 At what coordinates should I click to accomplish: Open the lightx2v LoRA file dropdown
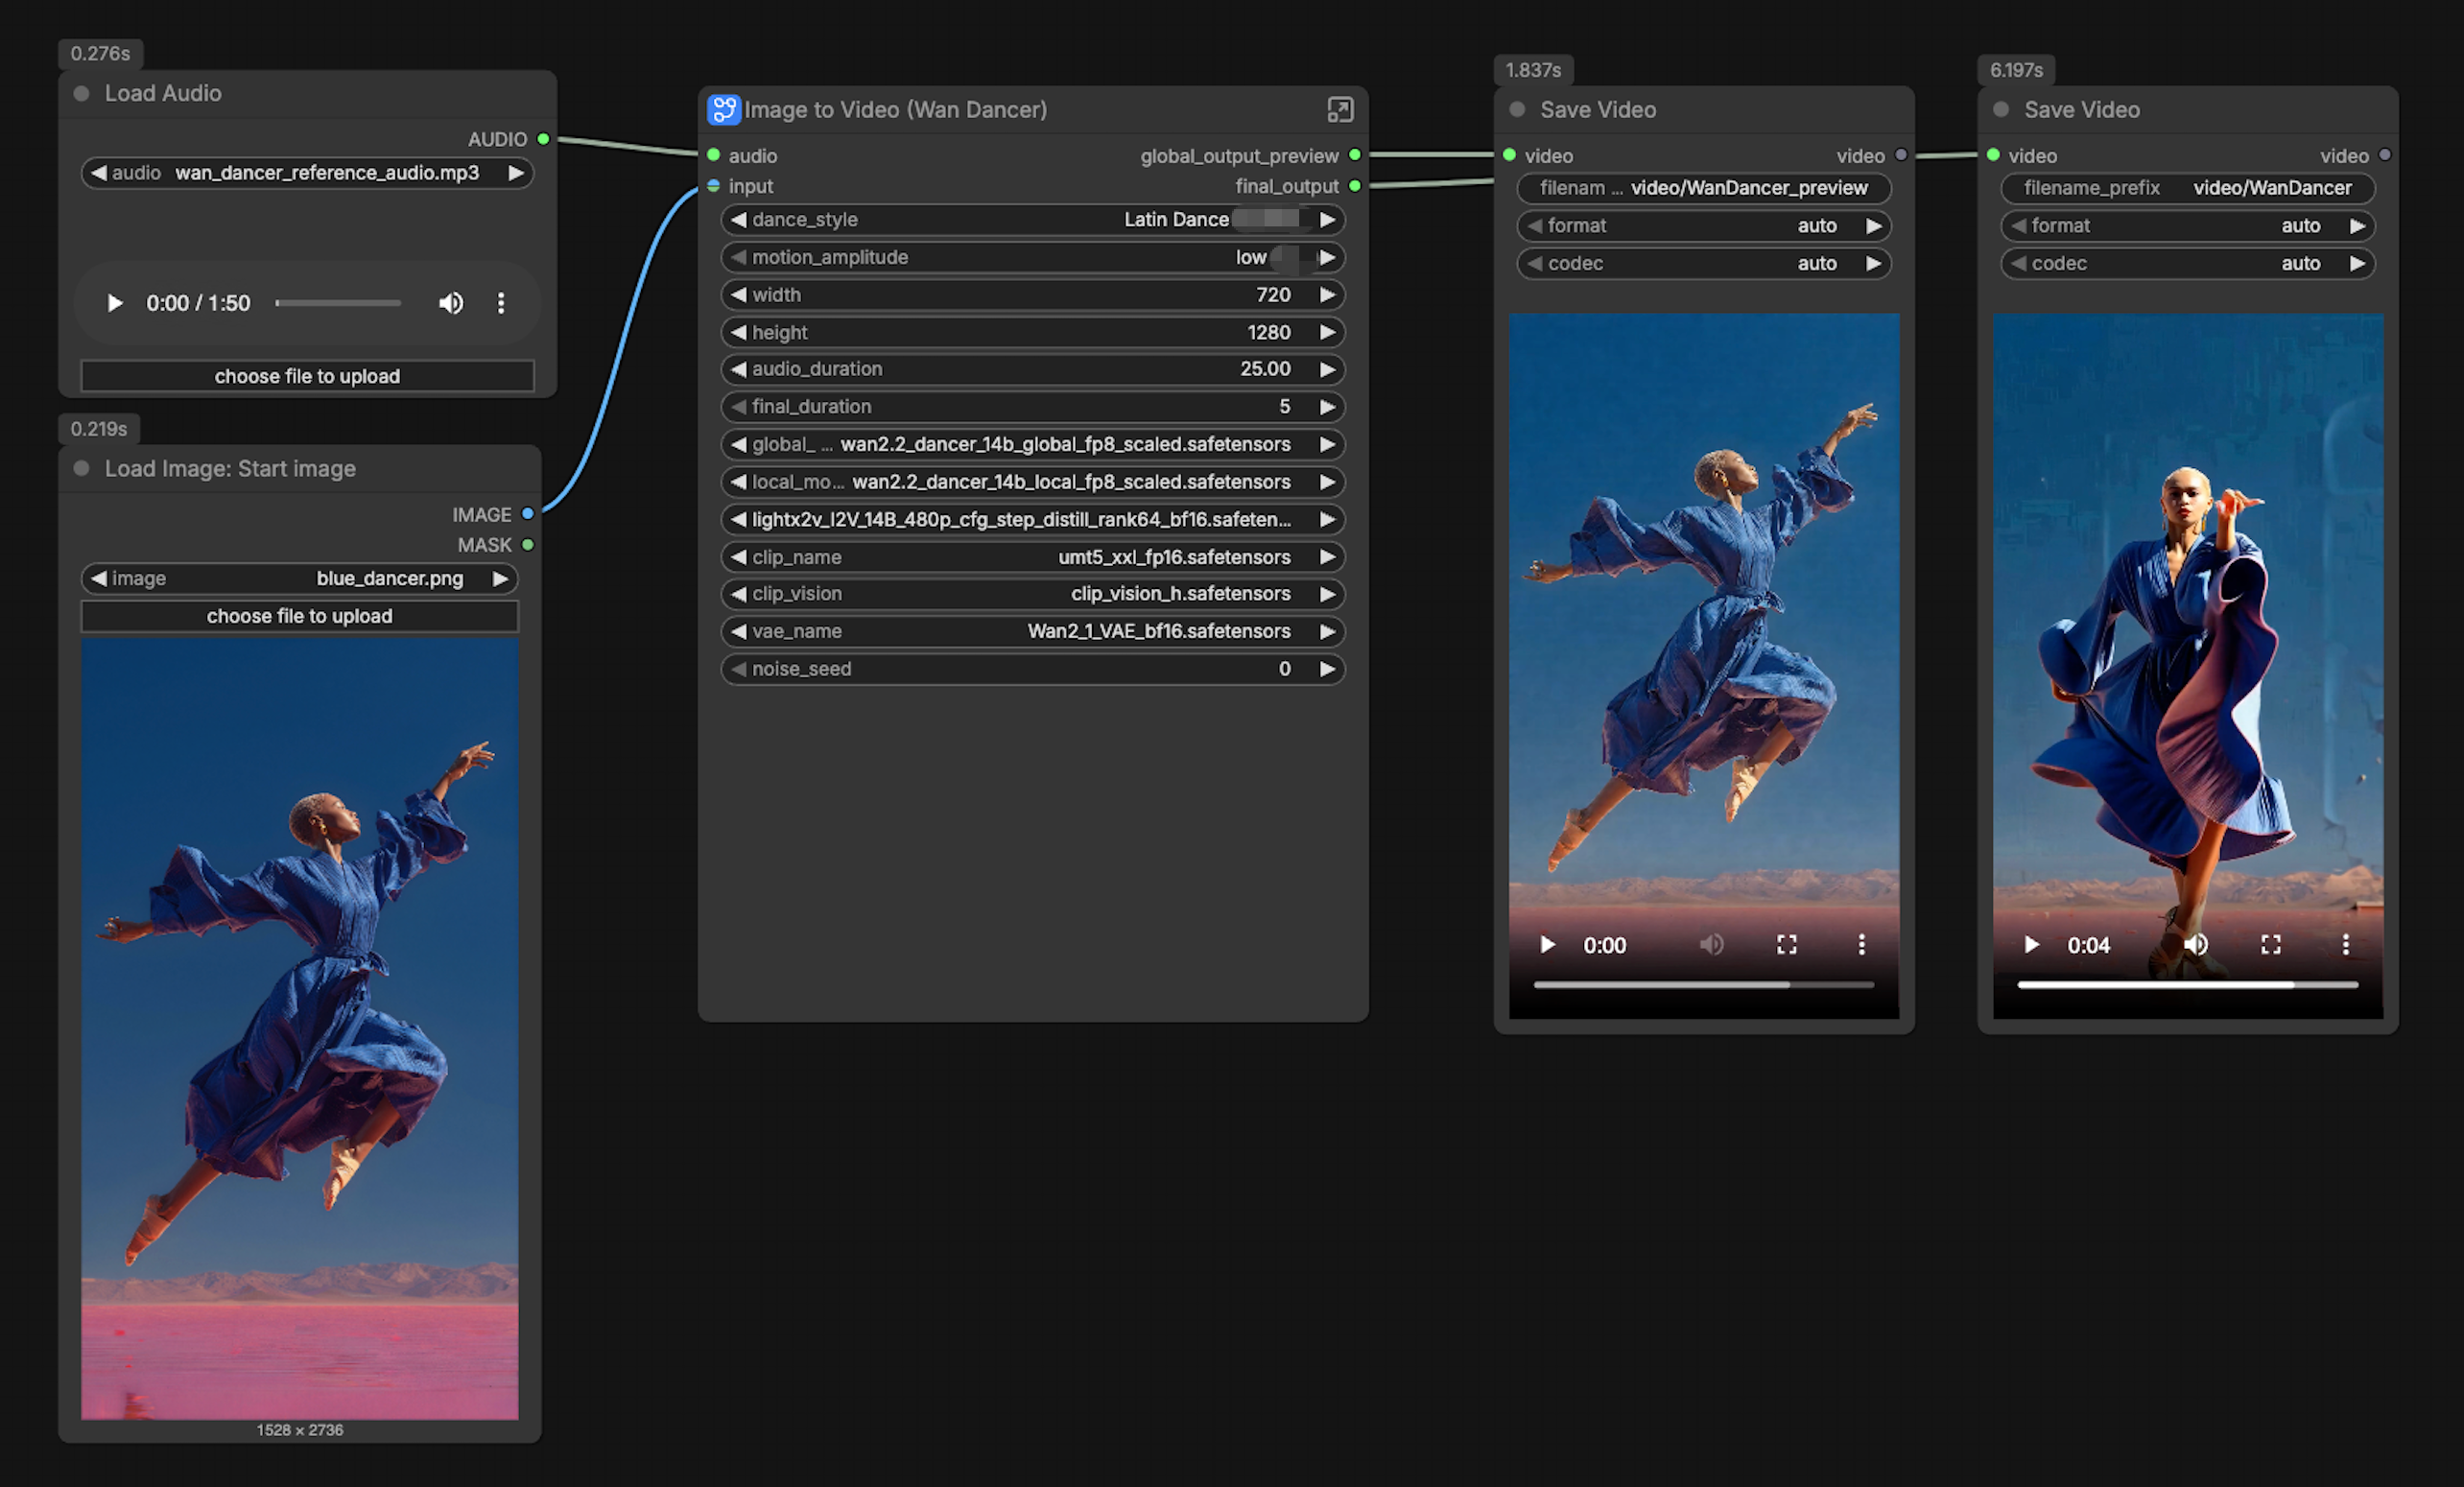pyautogui.click(x=1033, y=519)
